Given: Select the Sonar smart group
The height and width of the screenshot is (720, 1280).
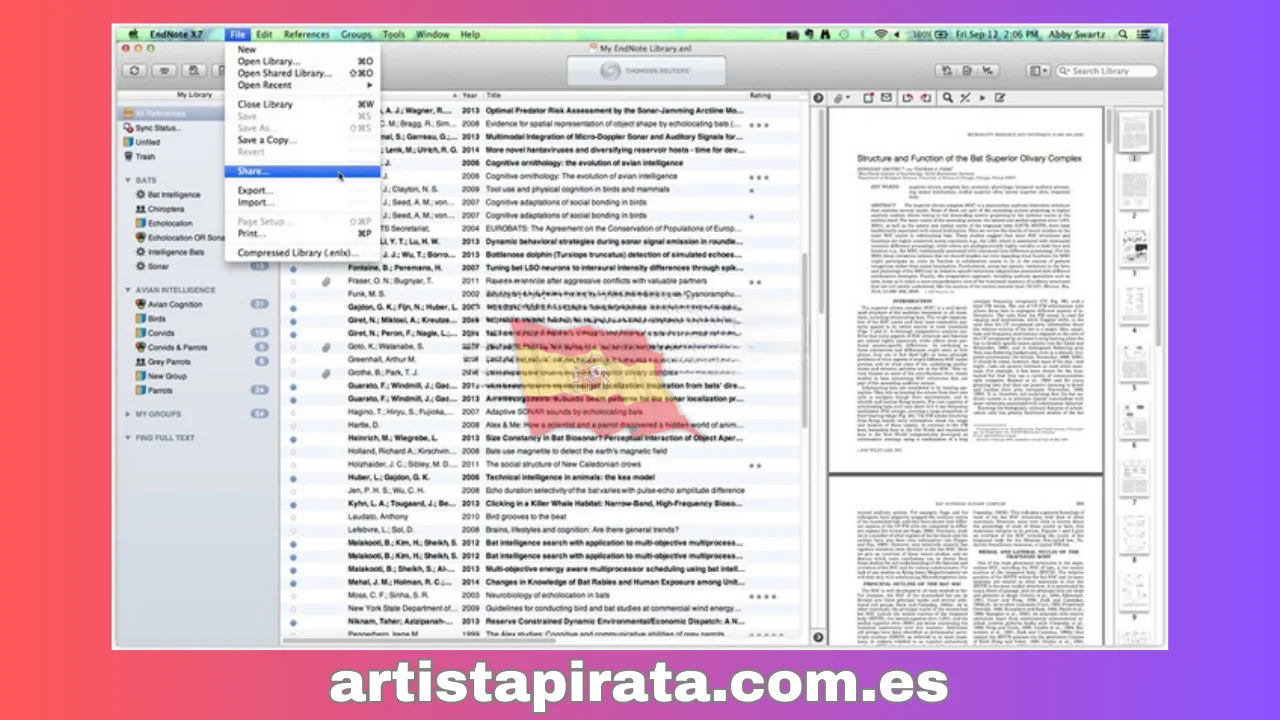Looking at the screenshot, I should [x=158, y=266].
